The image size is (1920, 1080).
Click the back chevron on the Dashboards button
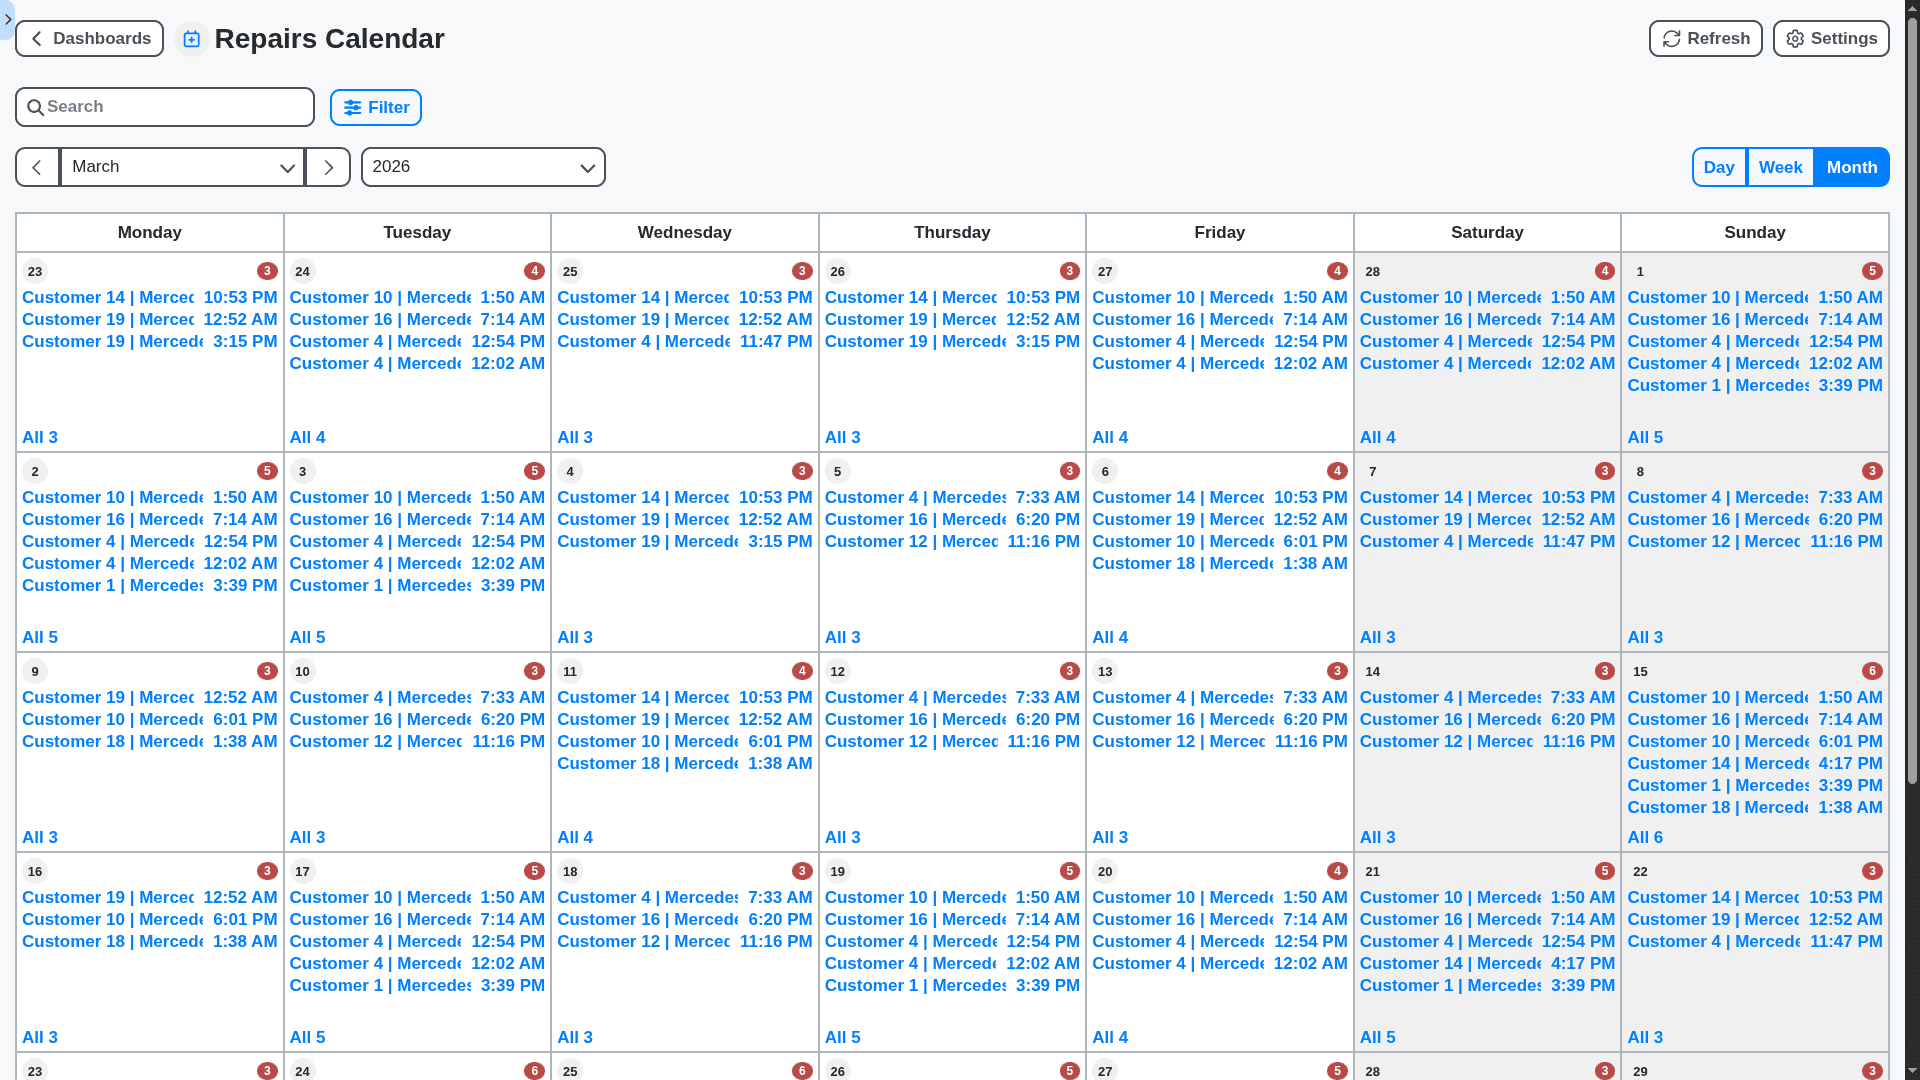coord(36,38)
